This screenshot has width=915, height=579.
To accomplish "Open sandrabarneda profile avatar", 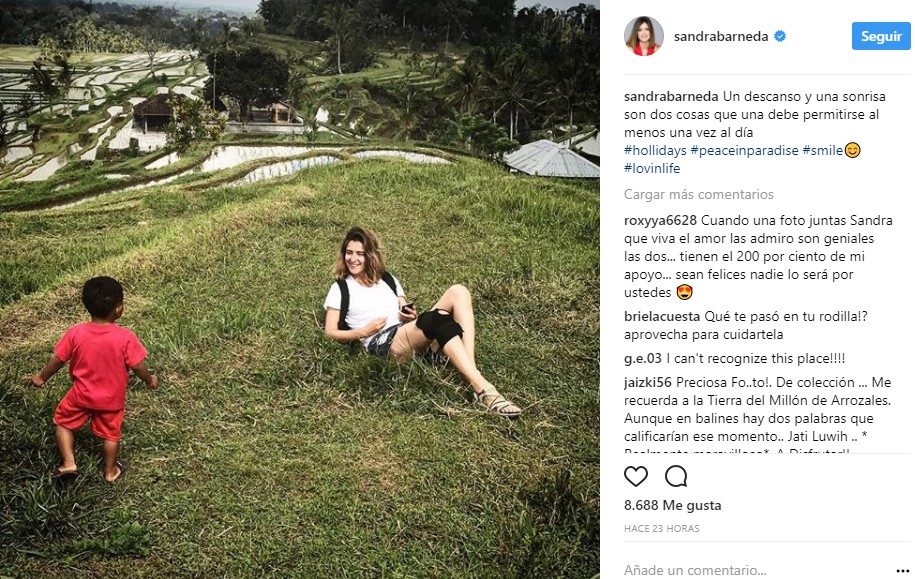I will click(x=643, y=36).
